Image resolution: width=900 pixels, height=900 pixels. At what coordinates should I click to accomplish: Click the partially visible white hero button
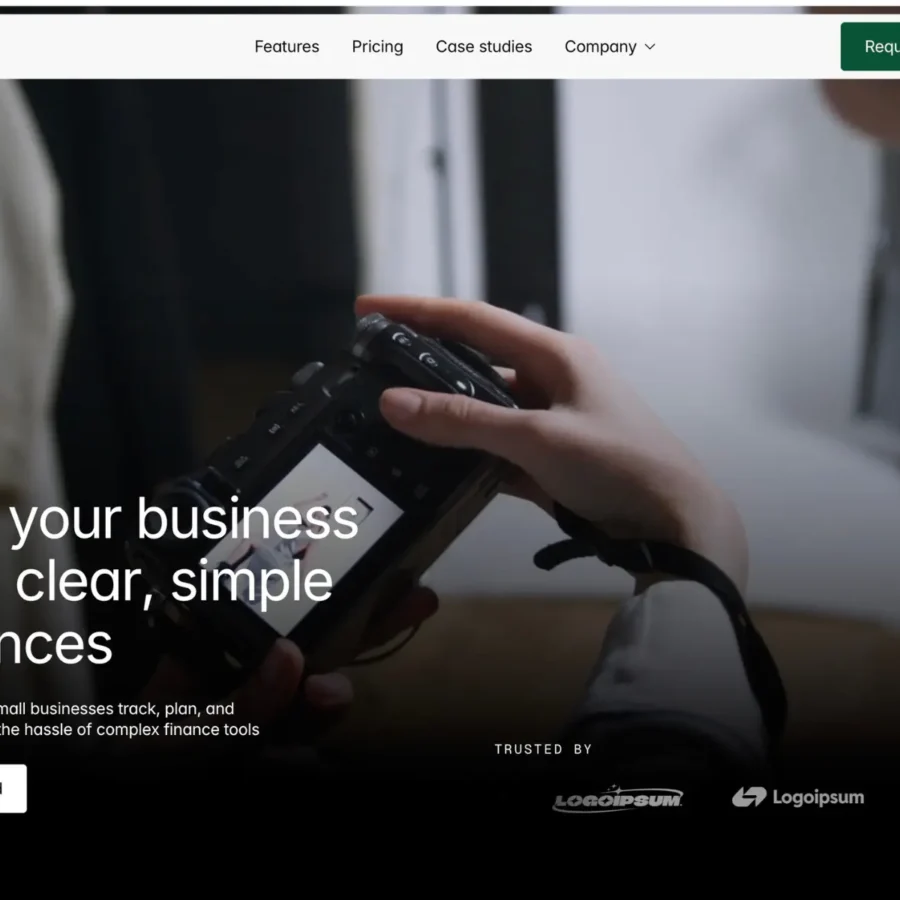tap(13, 789)
